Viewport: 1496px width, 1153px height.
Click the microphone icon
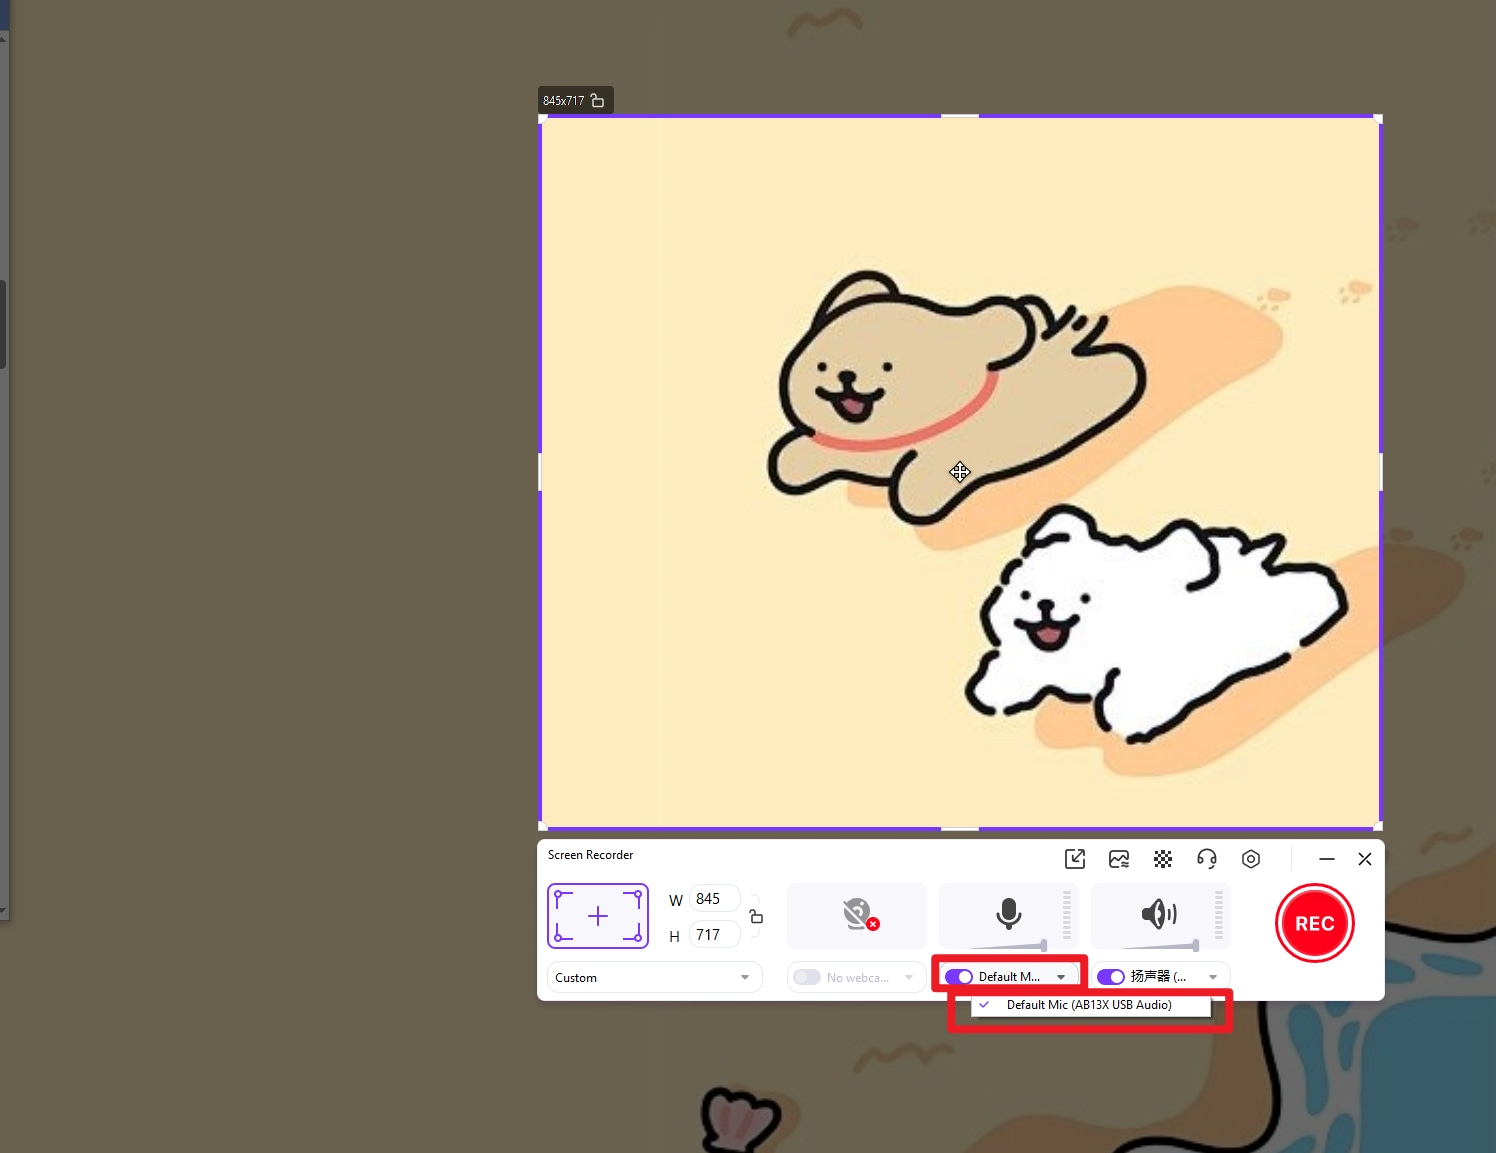click(x=1008, y=913)
